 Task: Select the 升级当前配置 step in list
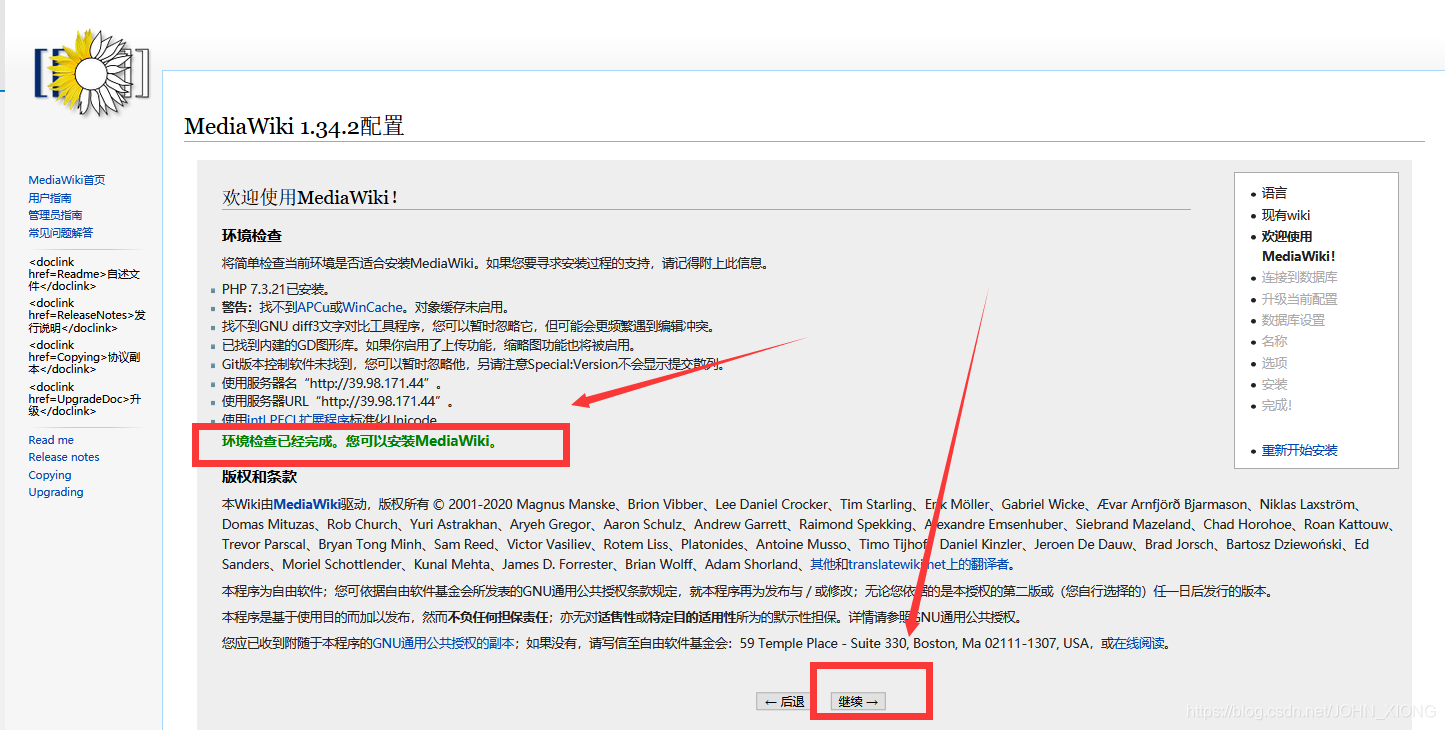[1299, 300]
